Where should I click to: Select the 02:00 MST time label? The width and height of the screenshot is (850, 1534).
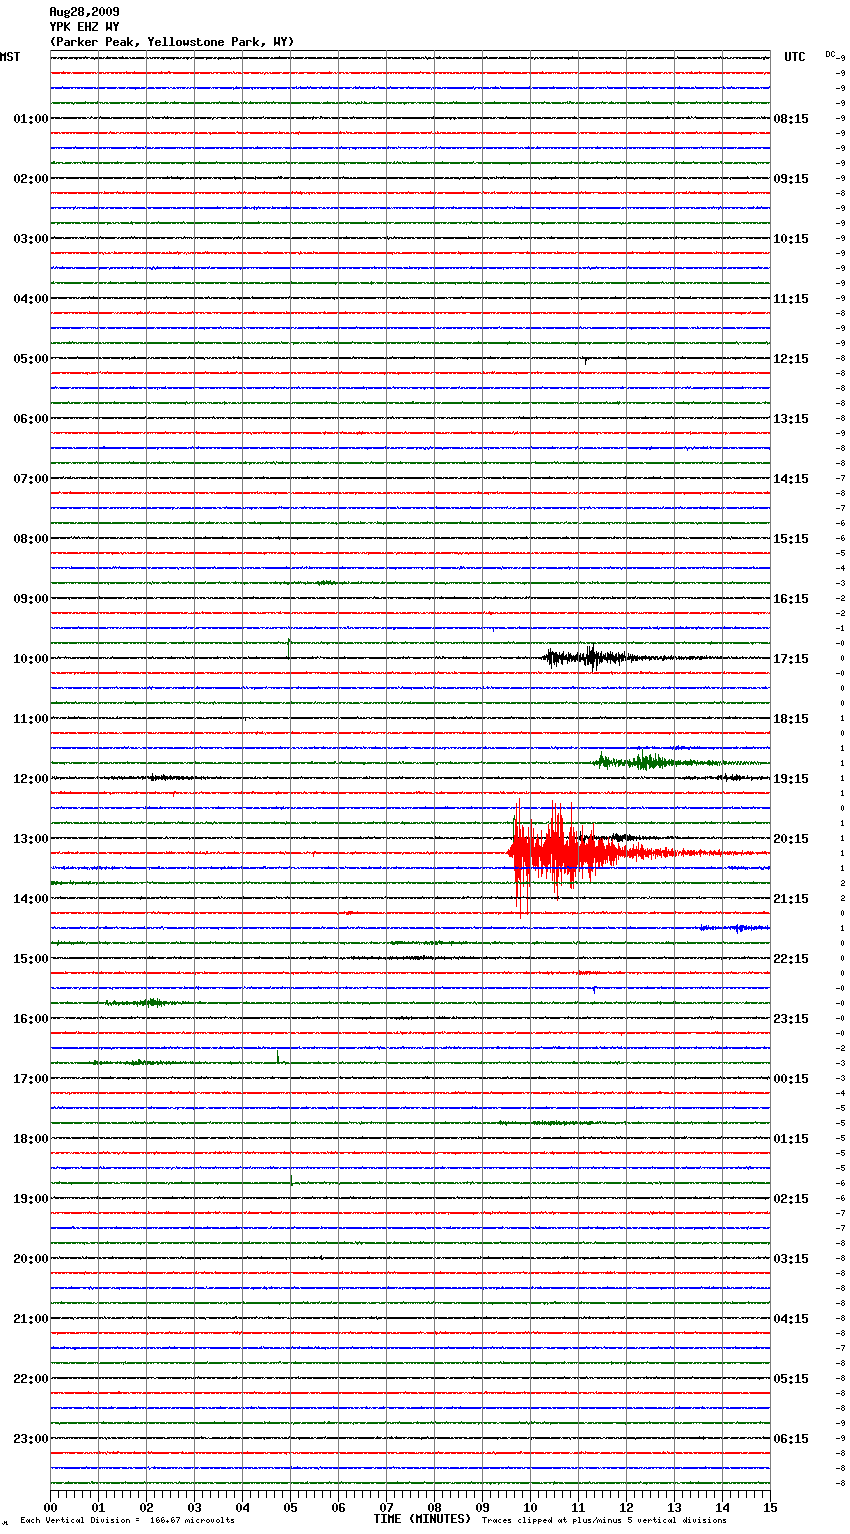(31, 179)
